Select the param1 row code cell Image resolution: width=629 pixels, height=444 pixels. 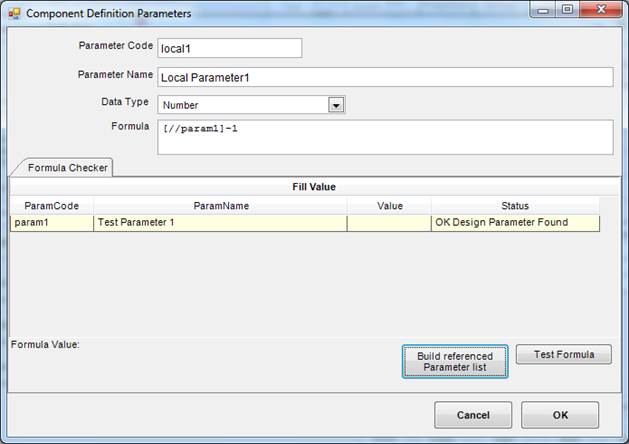point(51,223)
